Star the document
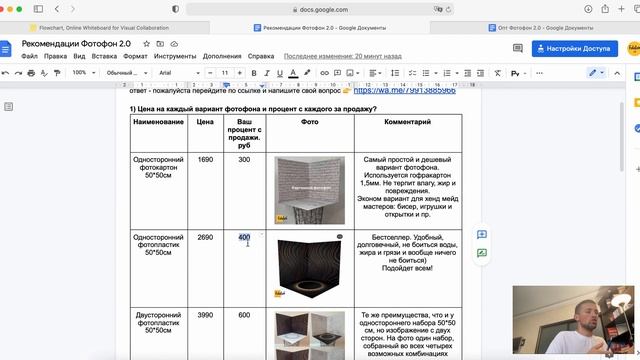The image size is (640, 360). [147, 44]
